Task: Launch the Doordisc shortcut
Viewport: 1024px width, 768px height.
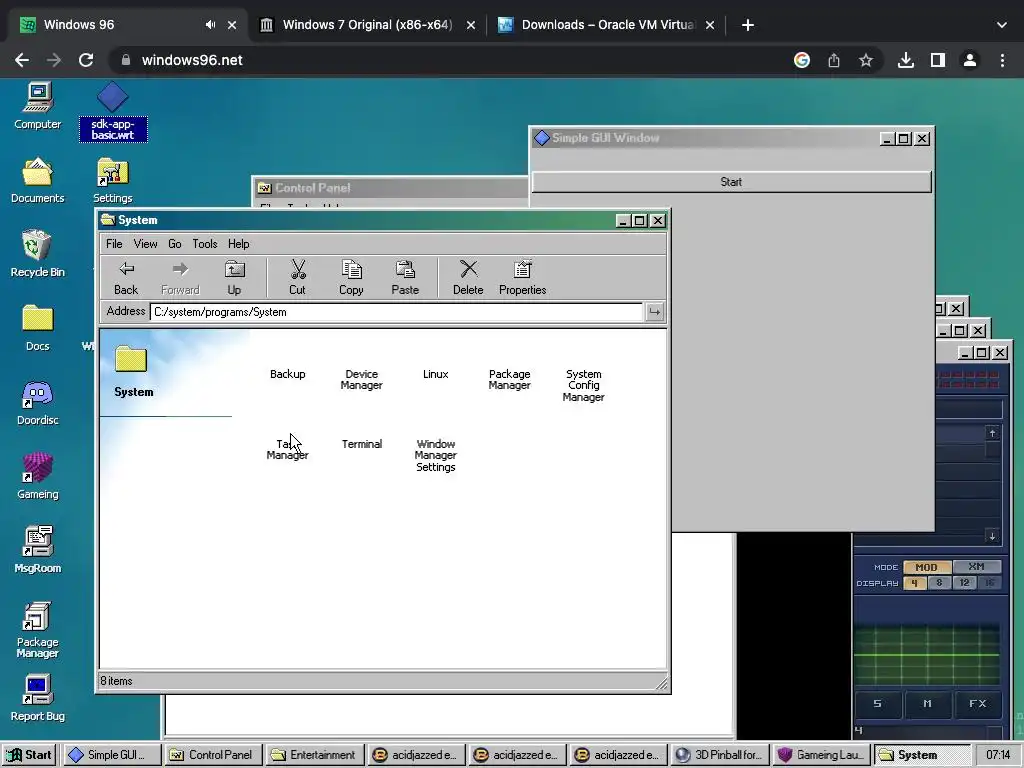Action: tap(37, 402)
